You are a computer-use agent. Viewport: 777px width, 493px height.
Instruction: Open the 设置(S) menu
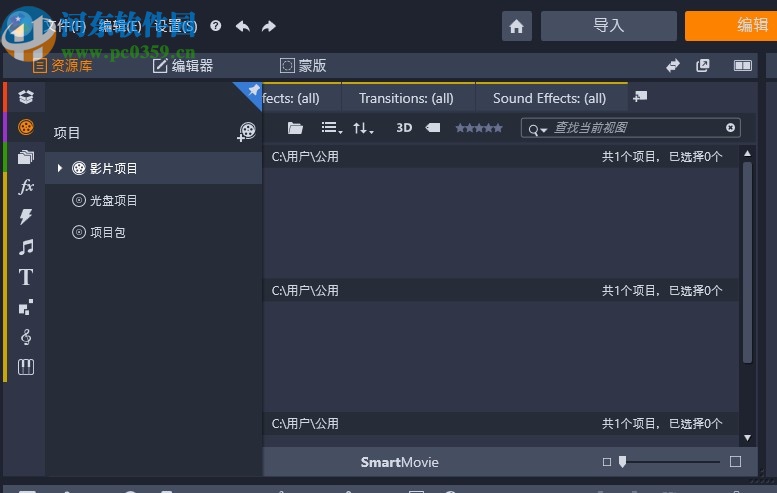[175, 26]
